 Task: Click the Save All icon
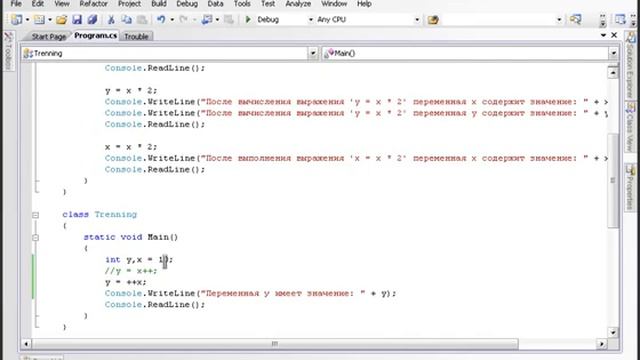[92, 19]
